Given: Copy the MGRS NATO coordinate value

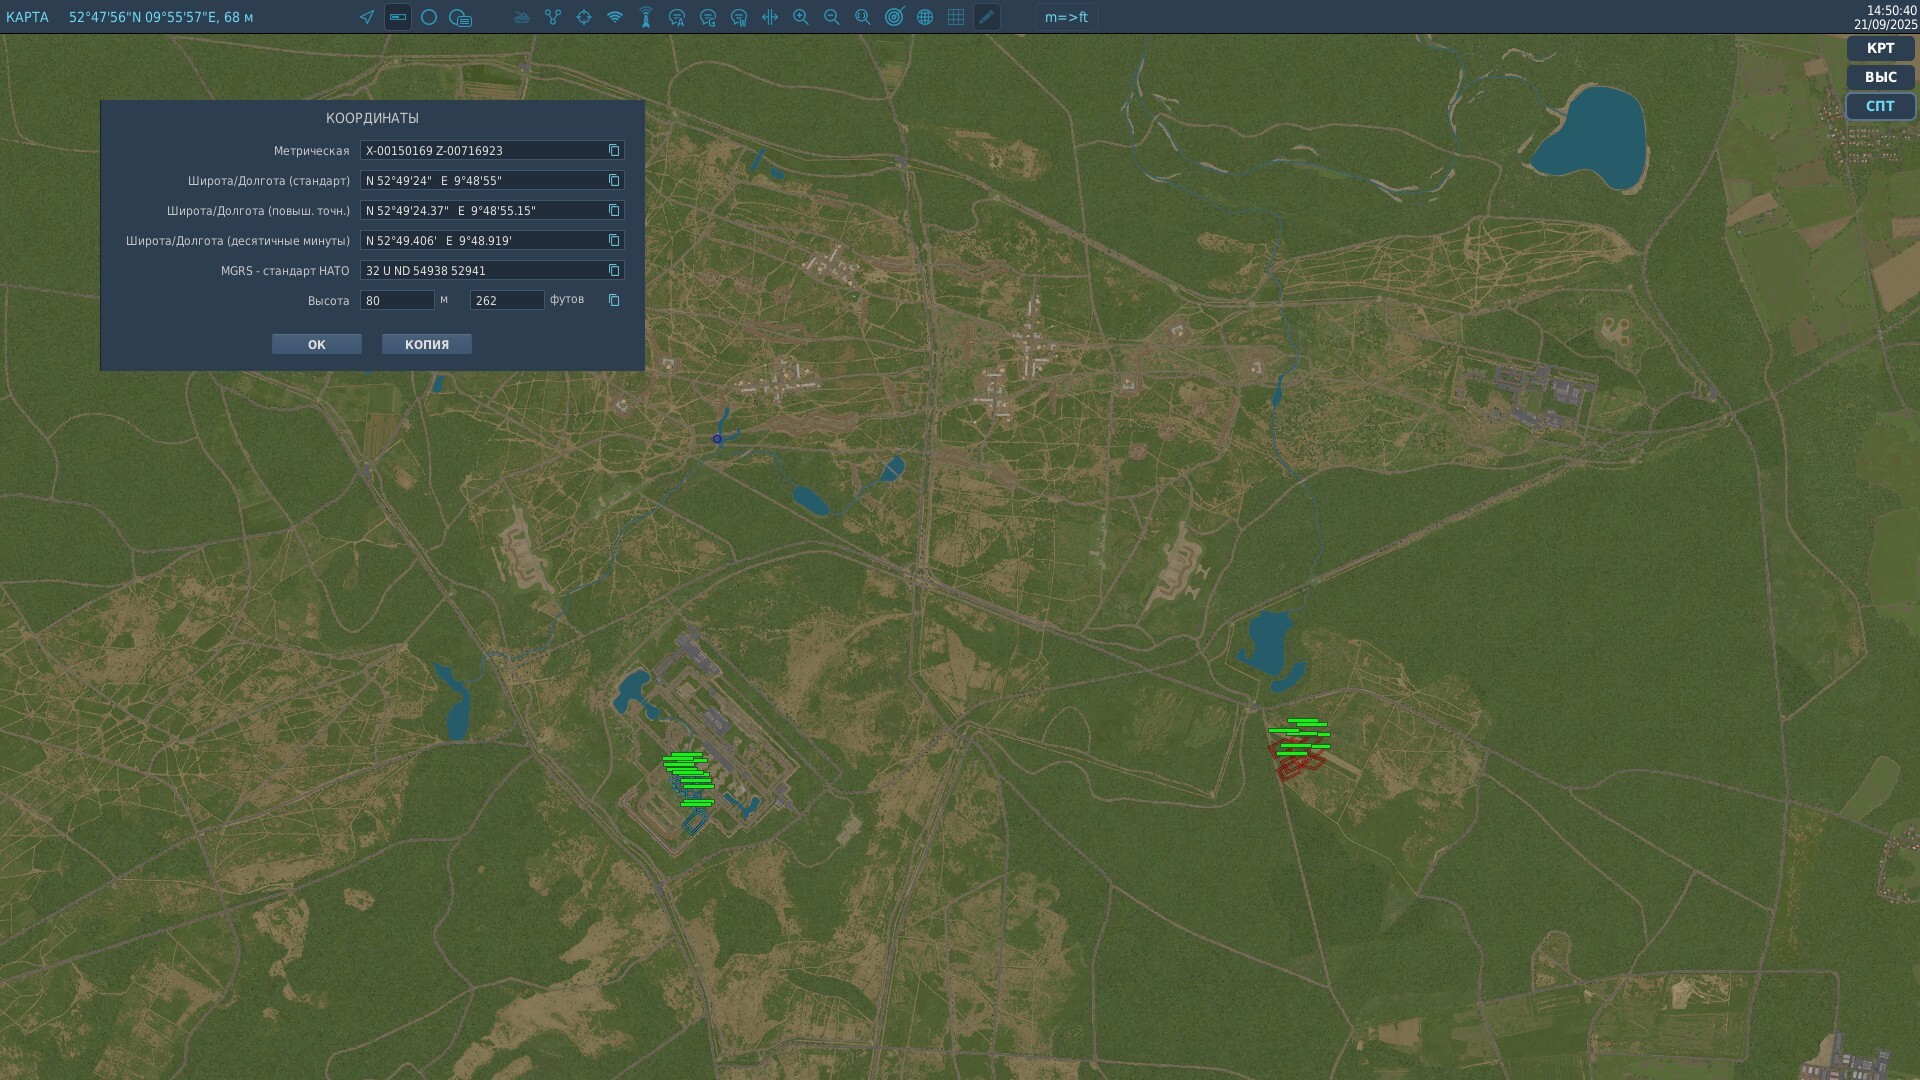Looking at the screenshot, I should coord(614,270).
